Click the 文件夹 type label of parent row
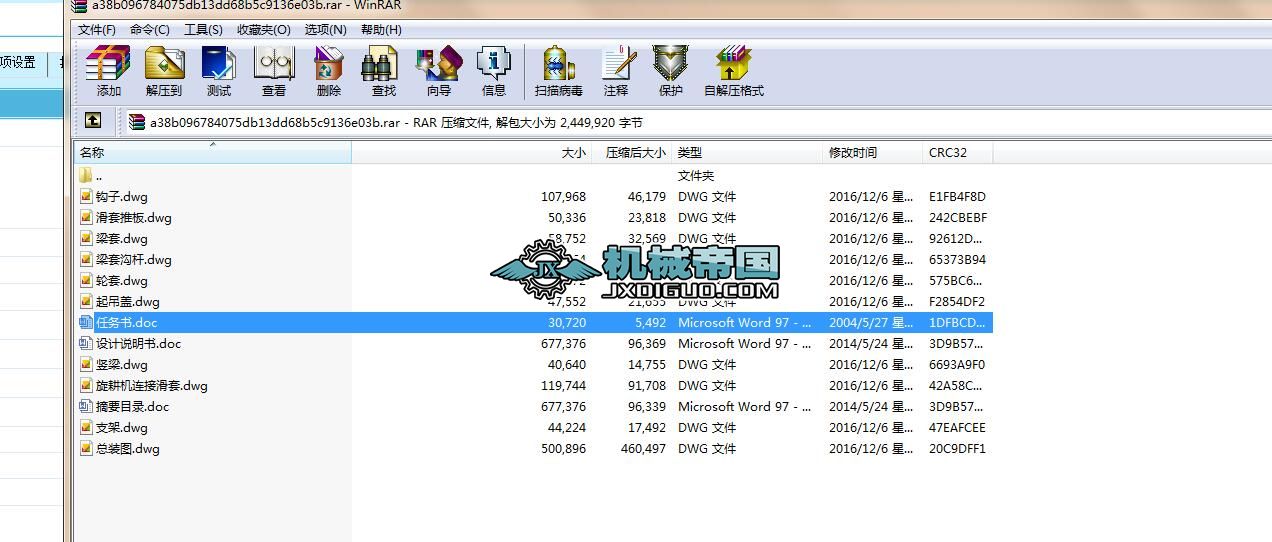Viewport: 1272px width, 542px height. click(696, 175)
